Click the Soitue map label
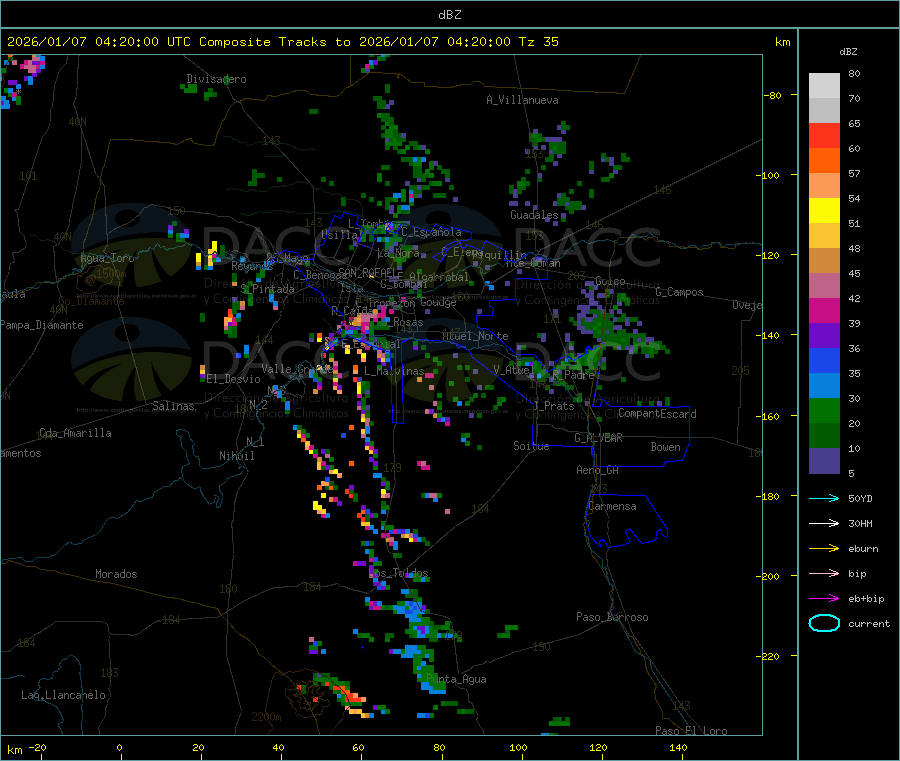The height and width of the screenshot is (761, 900). (531, 446)
